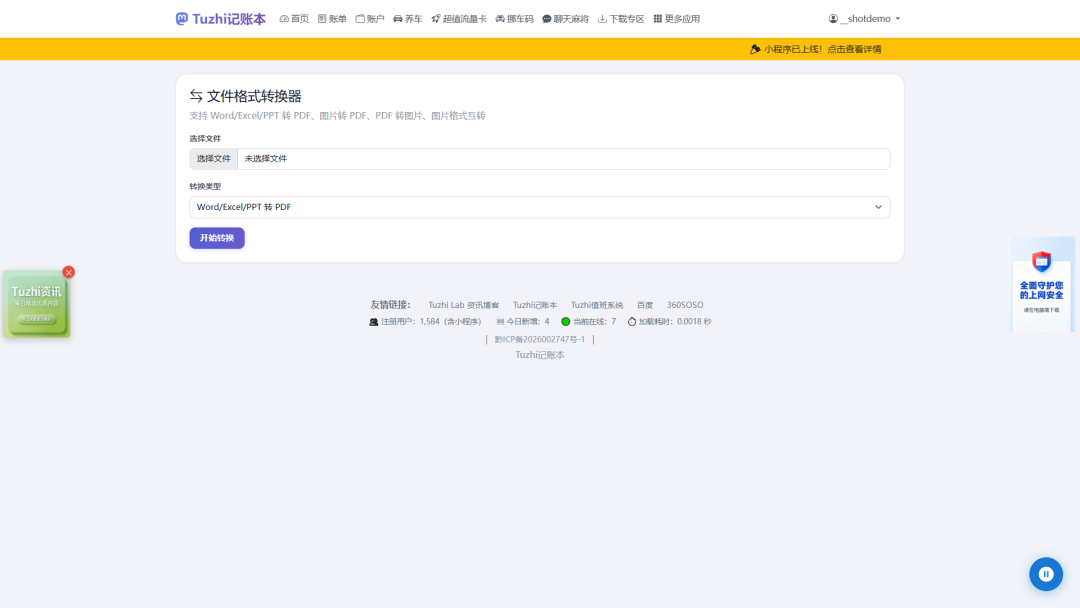Open the 更多应用 grid menu
The height and width of the screenshot is (608, 1080).
coord(676,19)
